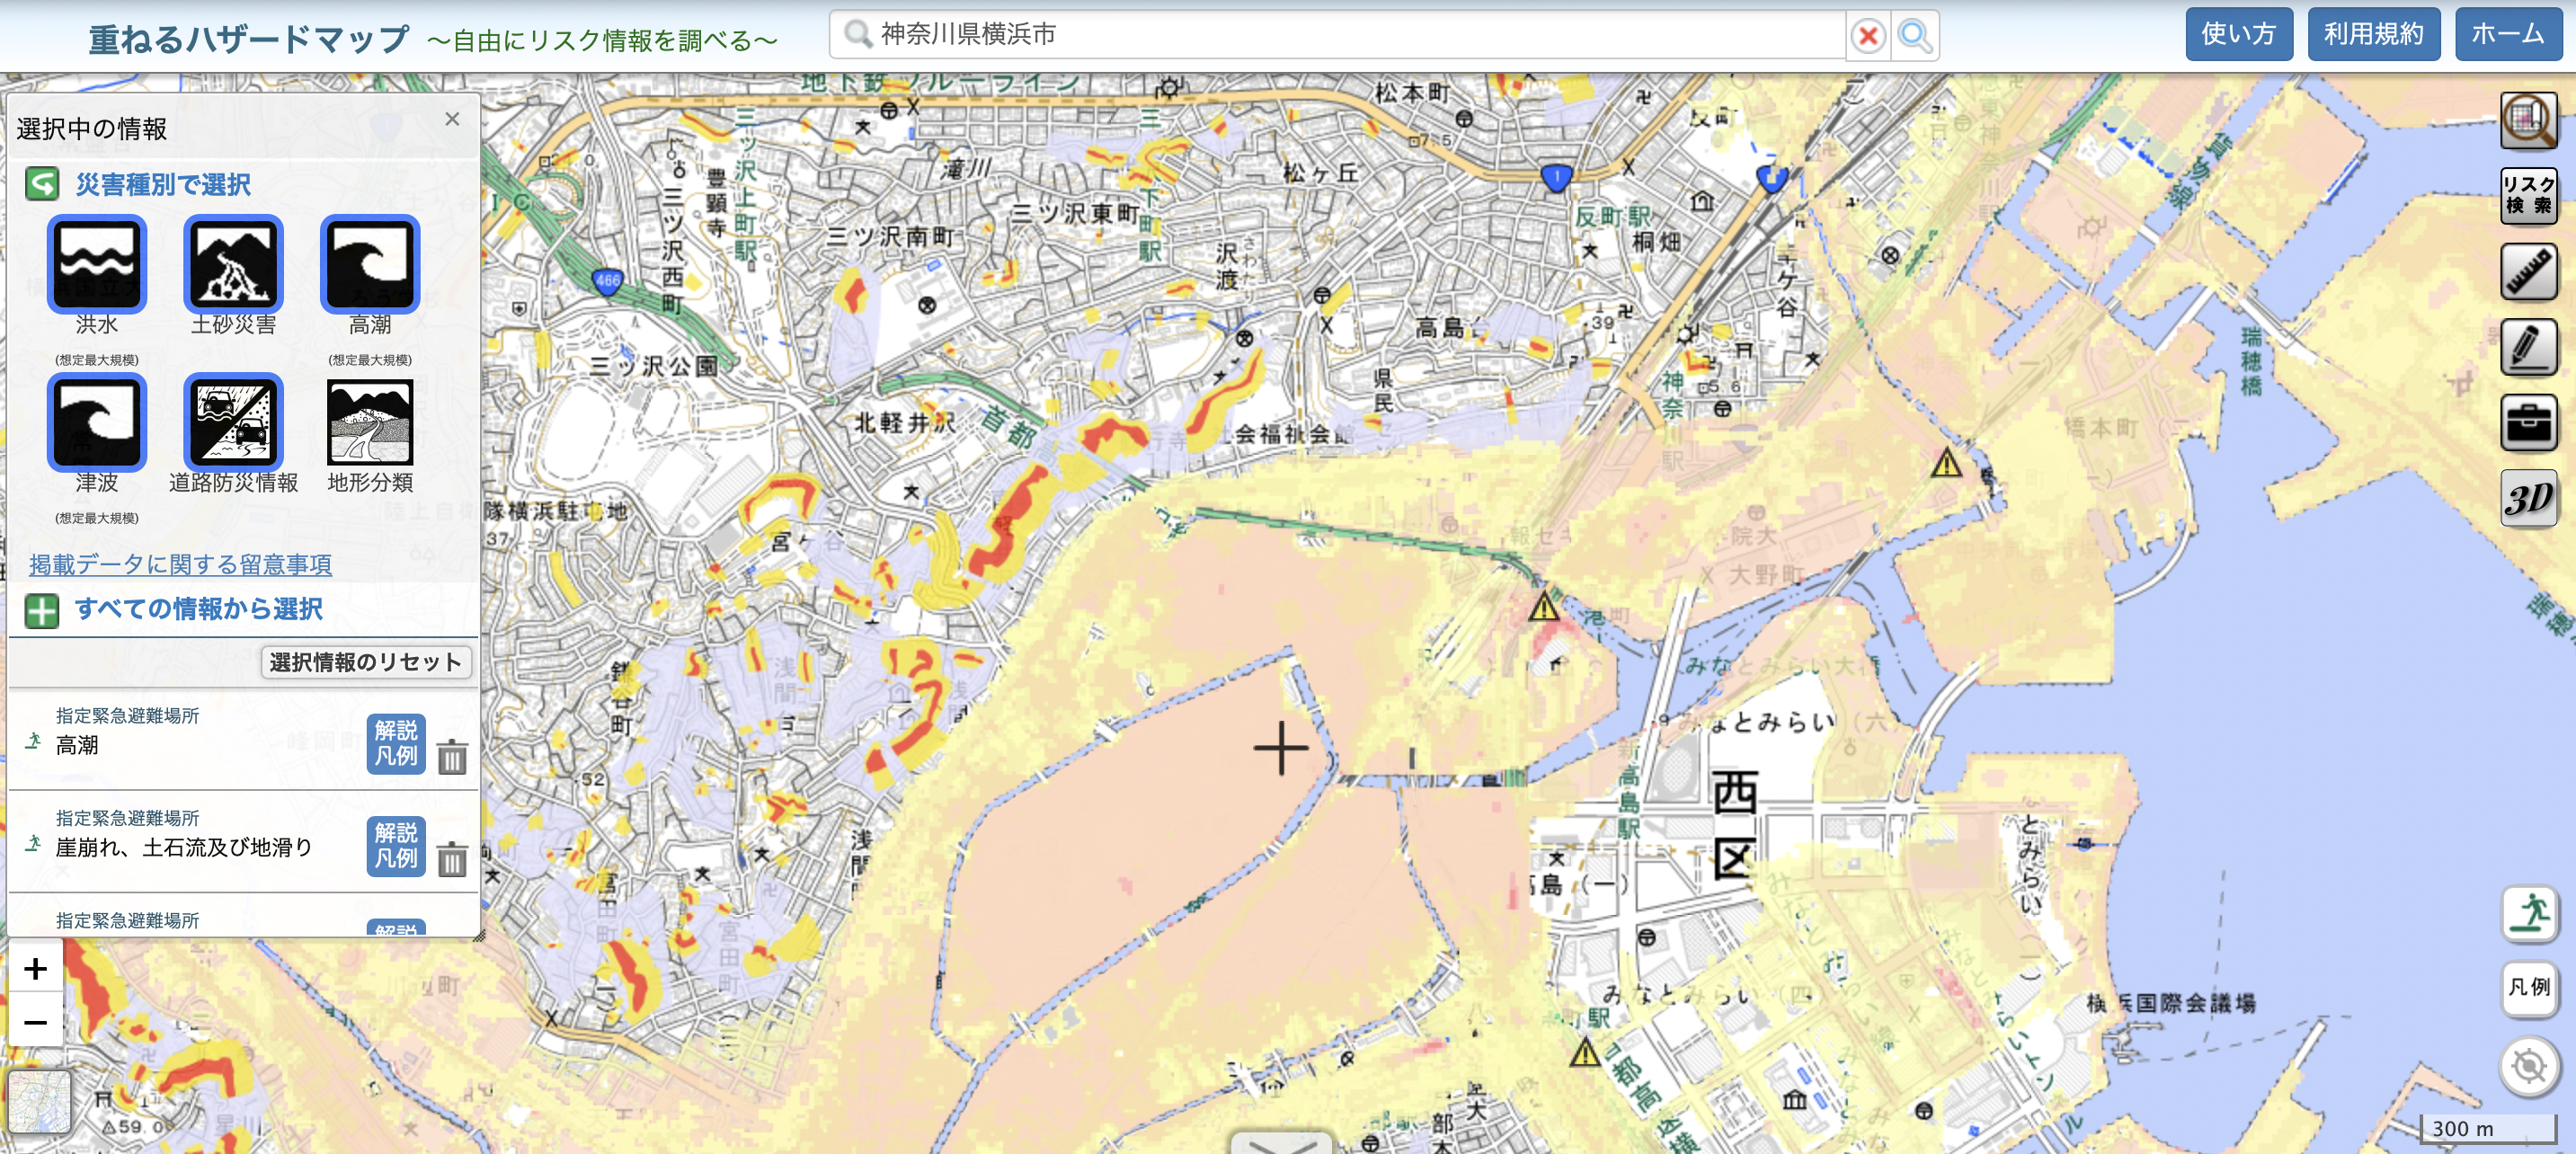Open the 利用規約 menu item

click(x=2373, y=35)
